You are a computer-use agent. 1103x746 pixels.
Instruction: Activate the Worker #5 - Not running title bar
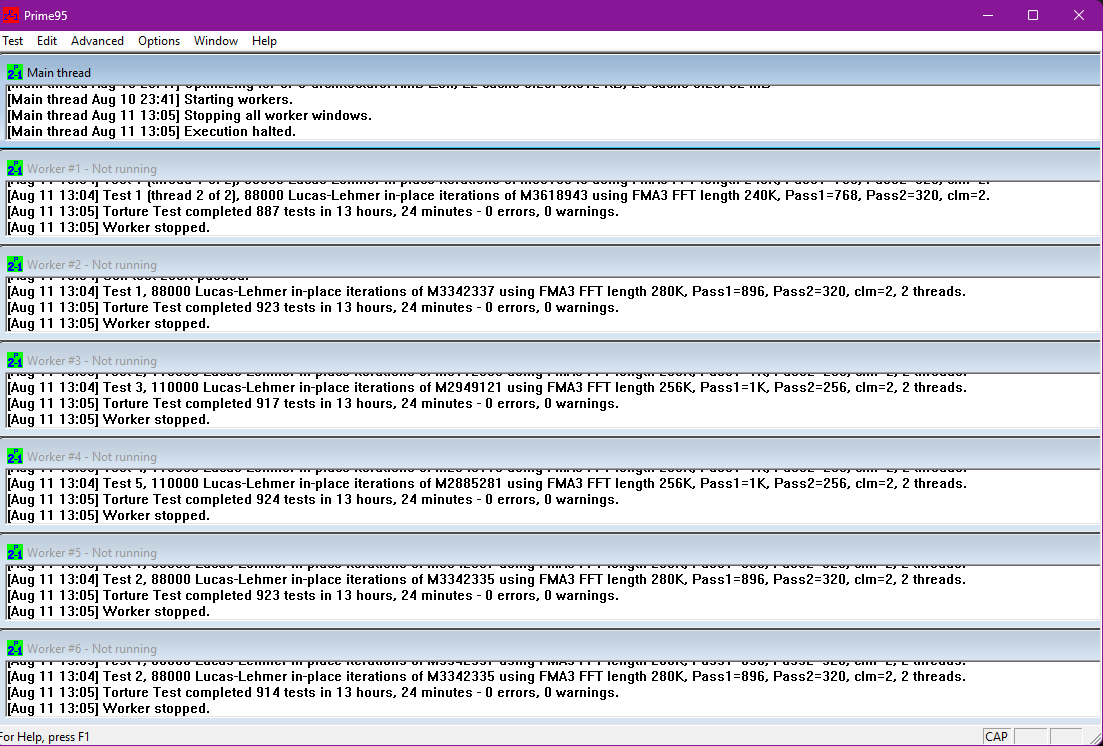point(550,552)
